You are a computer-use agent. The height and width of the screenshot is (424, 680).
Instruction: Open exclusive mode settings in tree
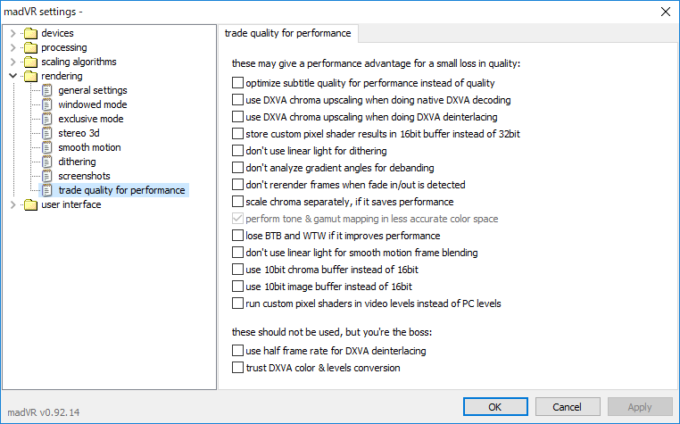(x=91, y=118)
